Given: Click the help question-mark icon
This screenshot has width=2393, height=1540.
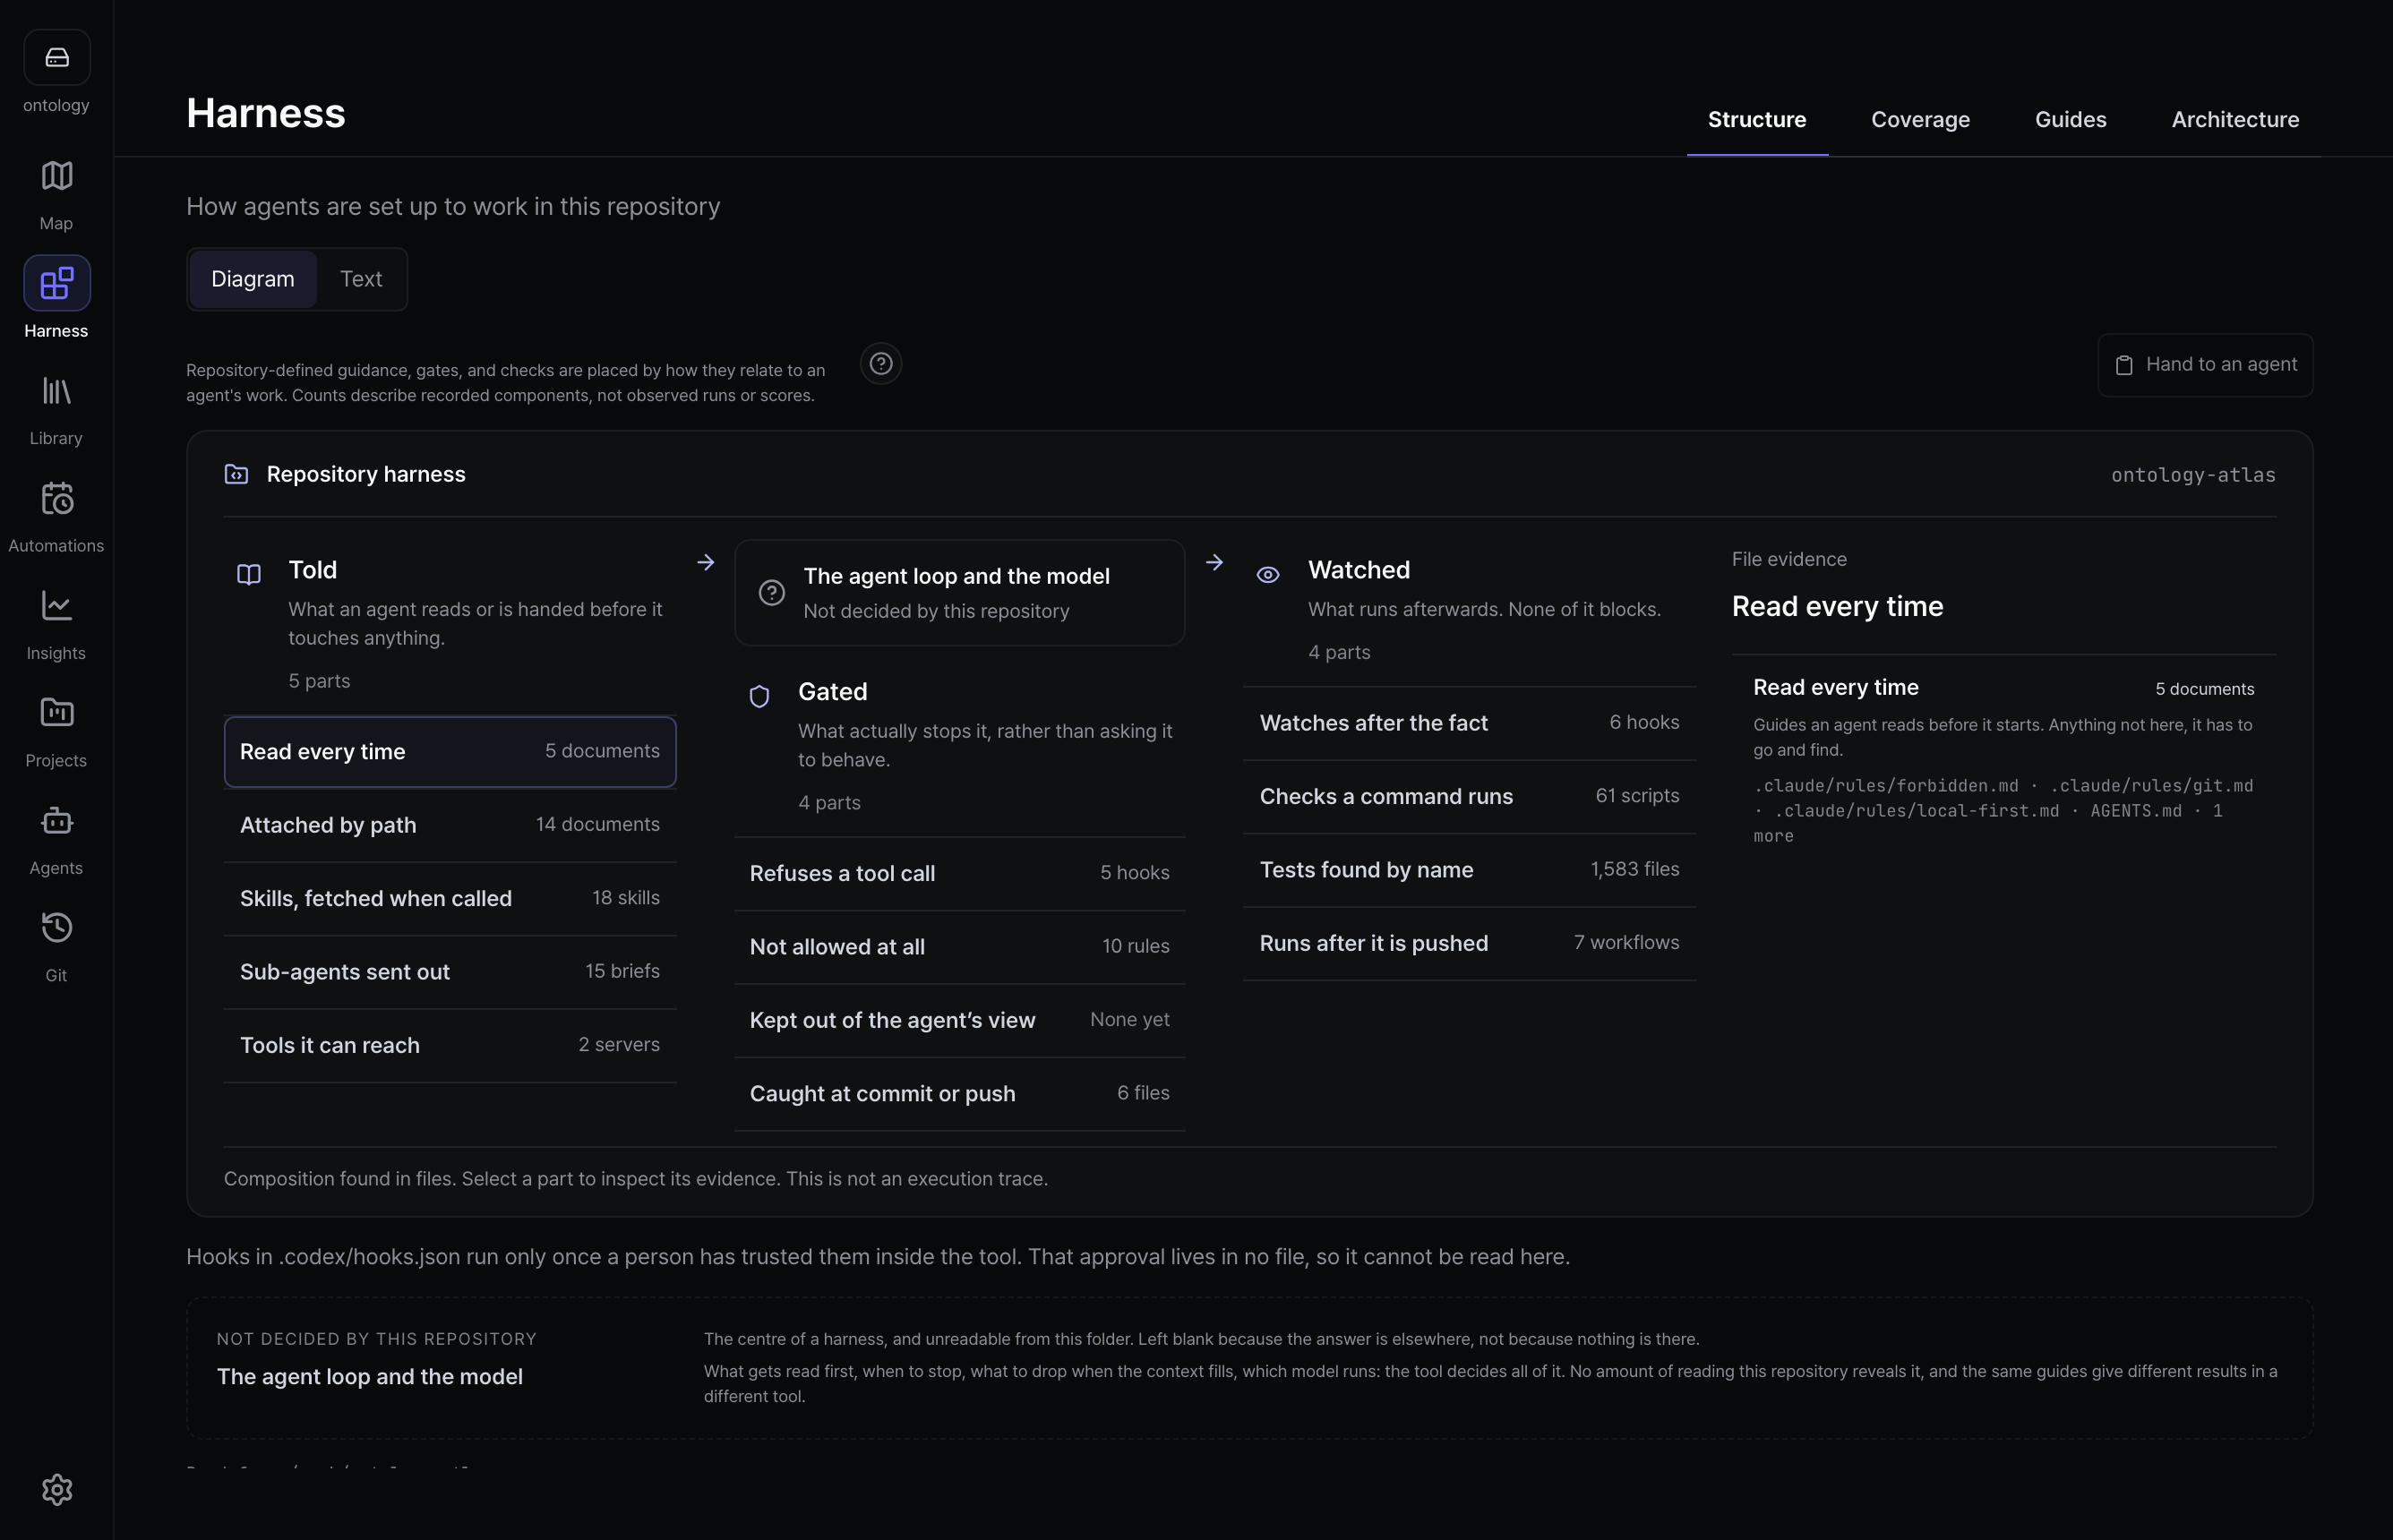Looking at the screenshot, I should pyautogui.click(x=881, y=364).
